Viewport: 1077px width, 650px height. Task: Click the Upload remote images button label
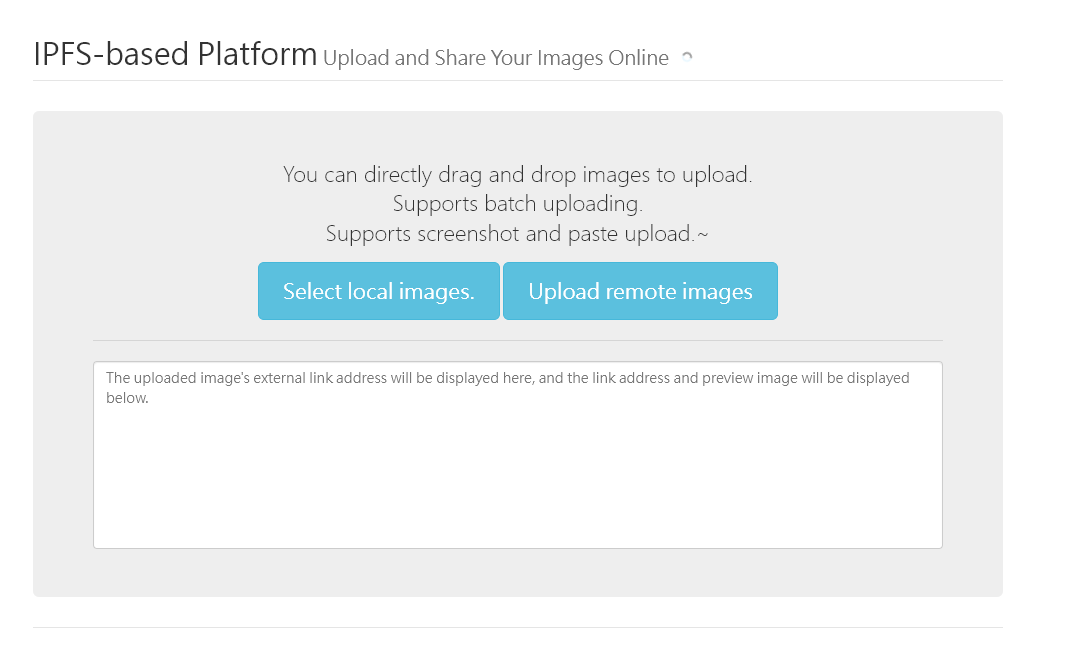[x=640, y=291]
